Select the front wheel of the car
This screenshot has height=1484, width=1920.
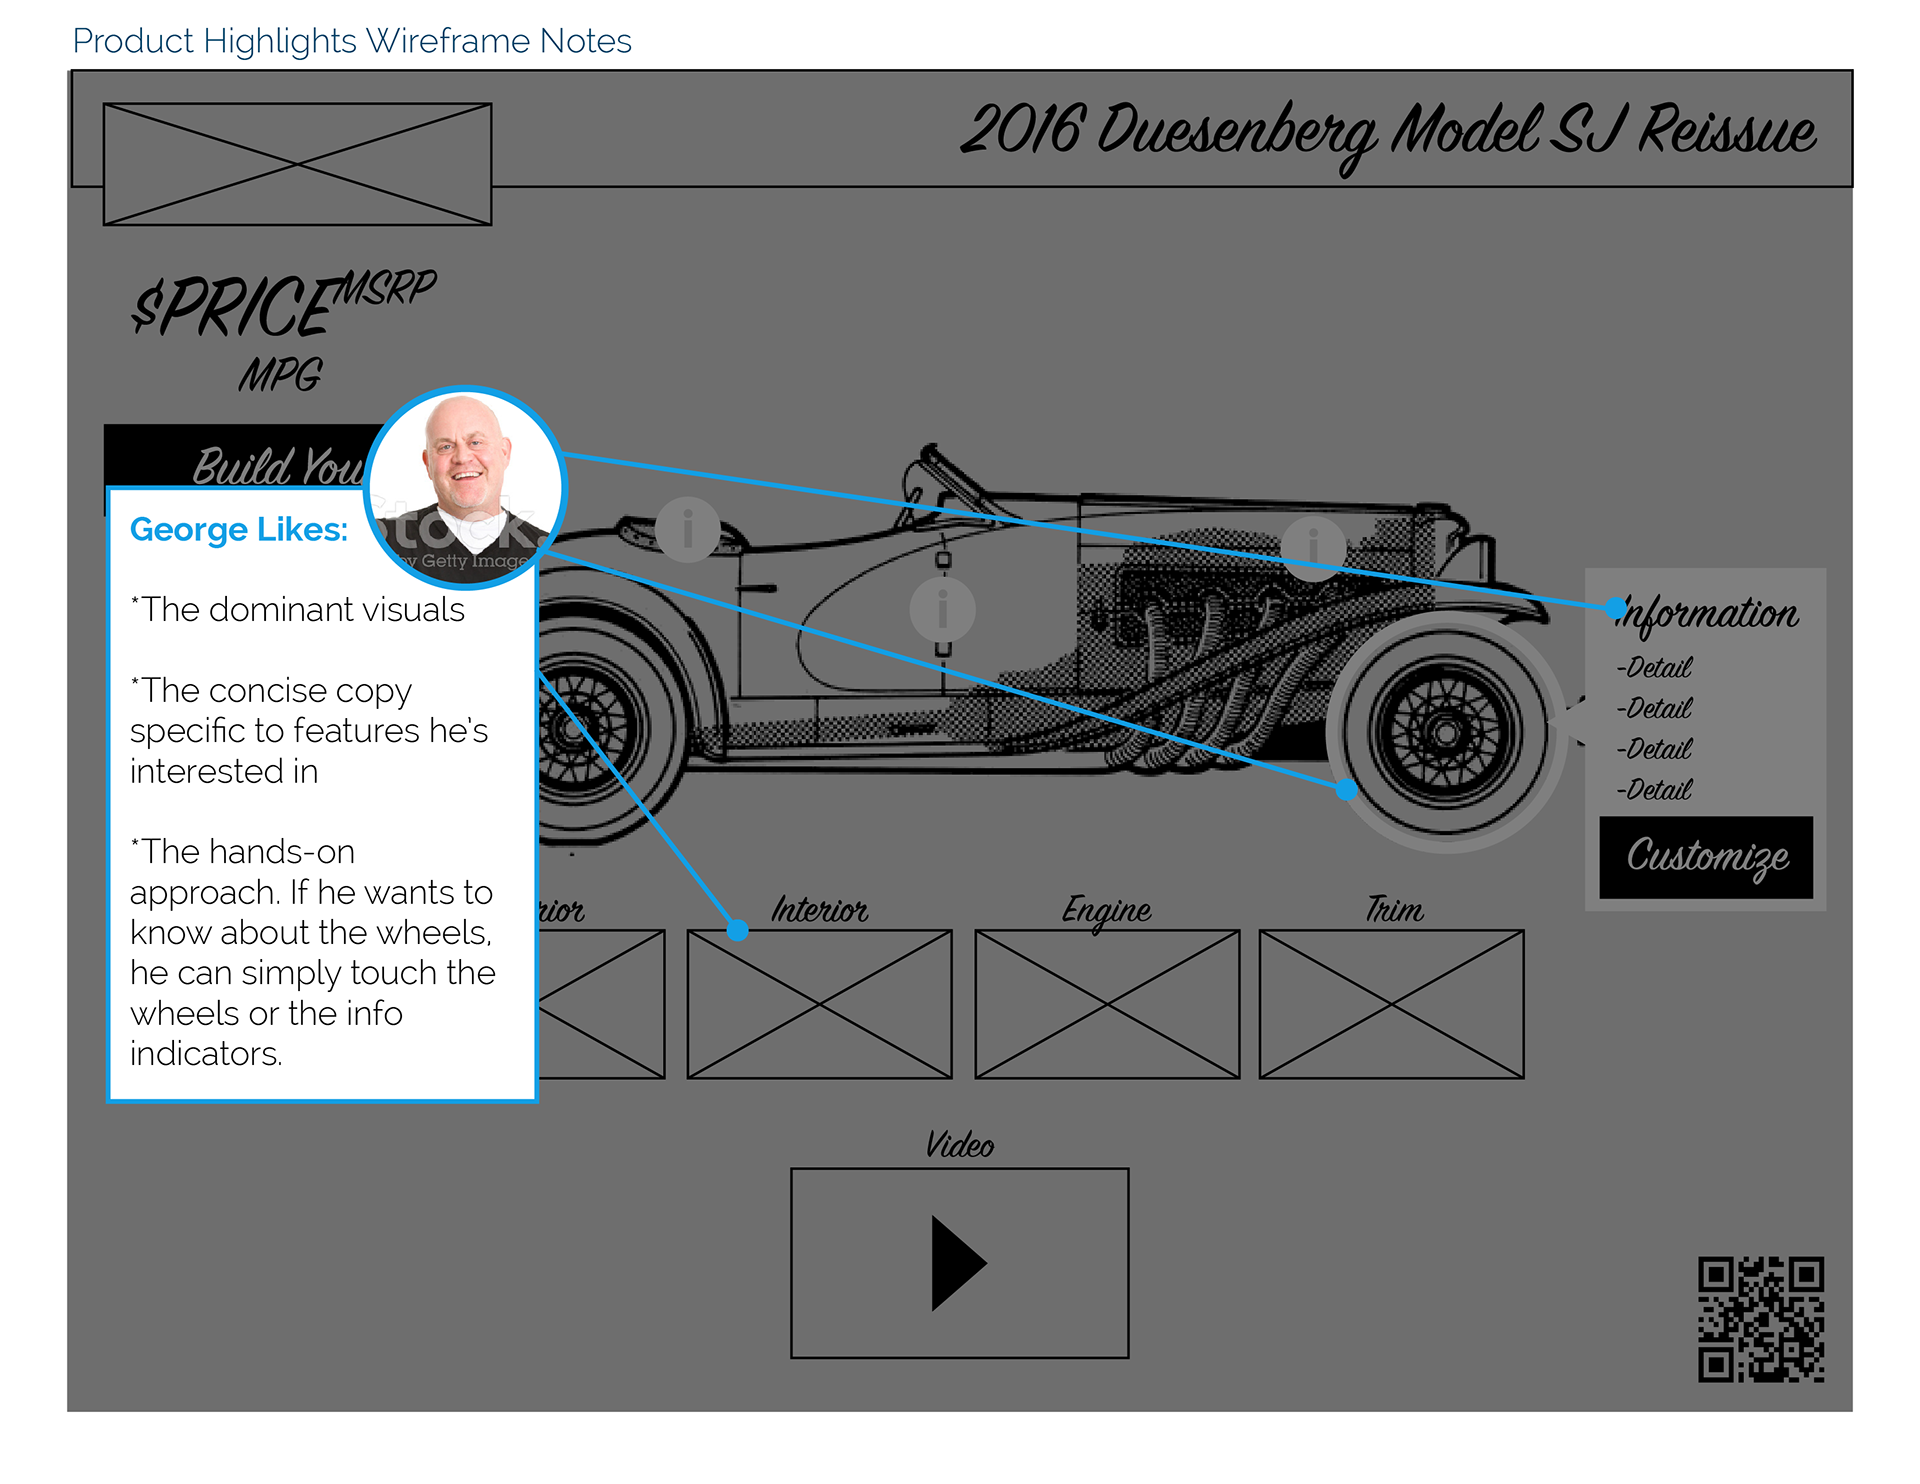1446,732
